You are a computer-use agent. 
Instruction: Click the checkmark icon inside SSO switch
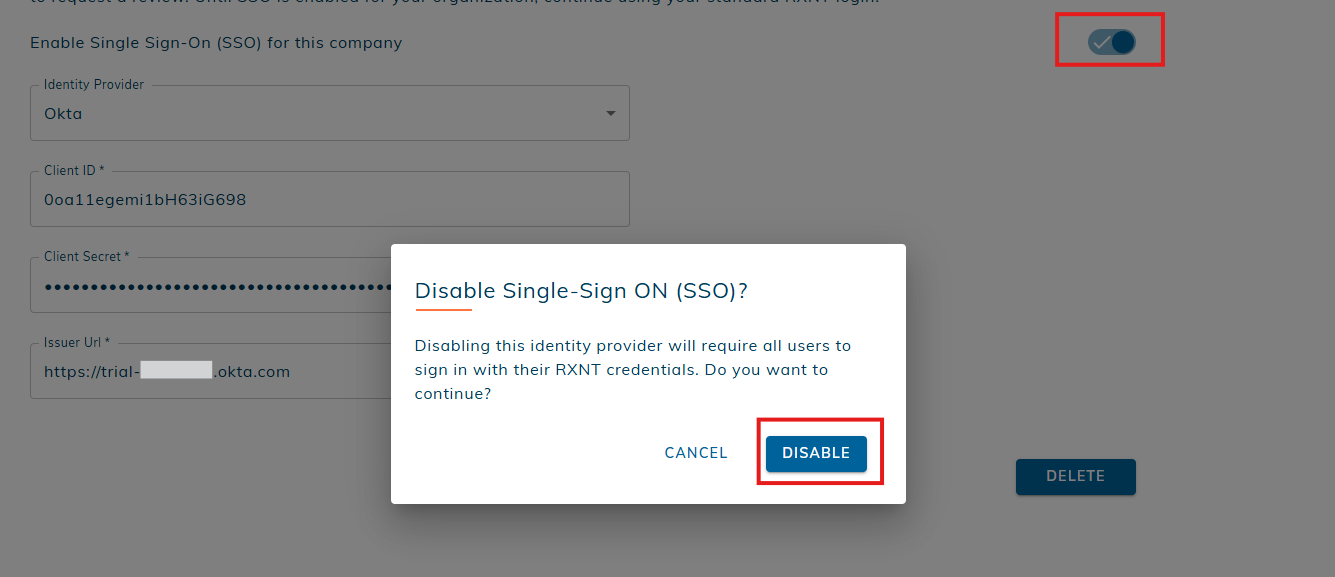[1101, 42]
